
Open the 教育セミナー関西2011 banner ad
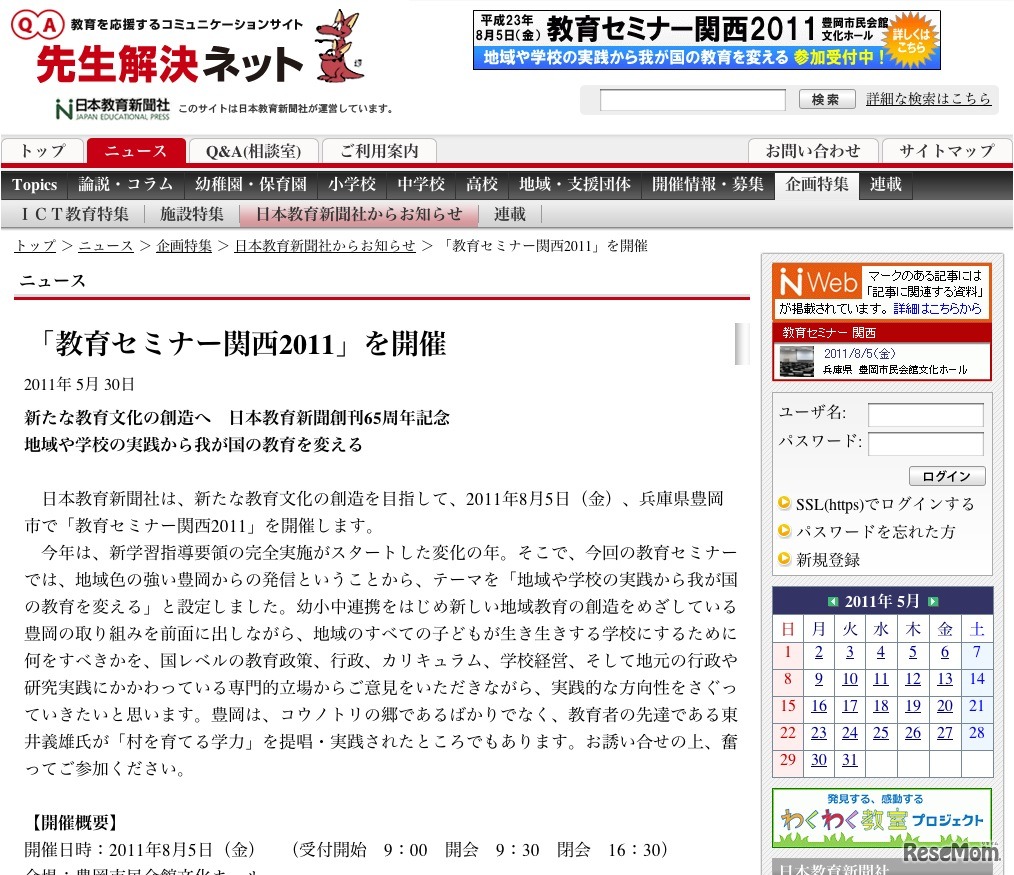pyautogui.click(x=707, y=40)
